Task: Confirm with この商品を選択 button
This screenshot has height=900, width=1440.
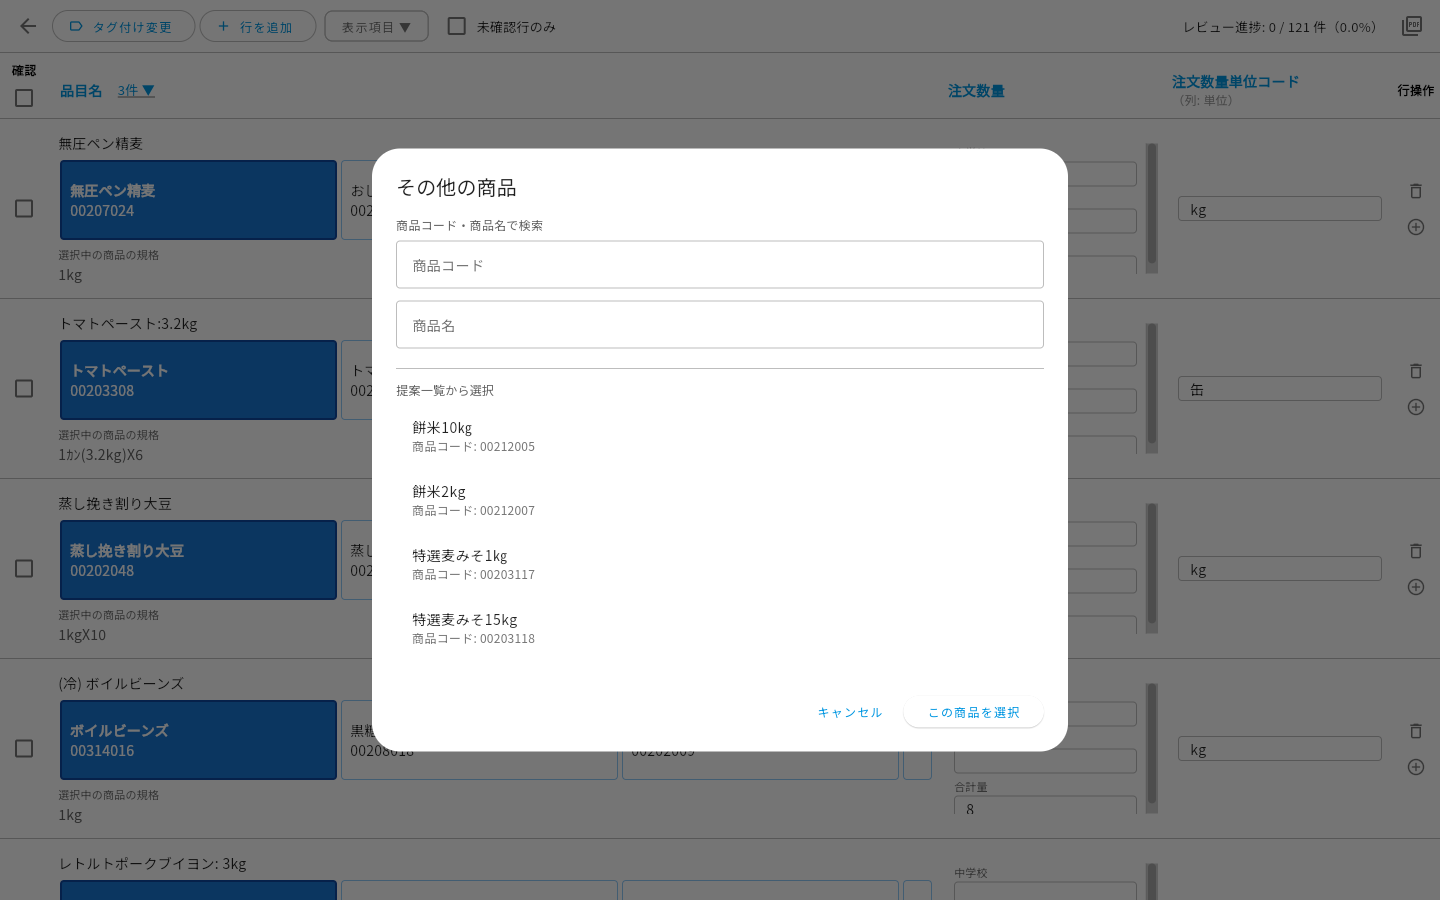Action: [974, 712]
